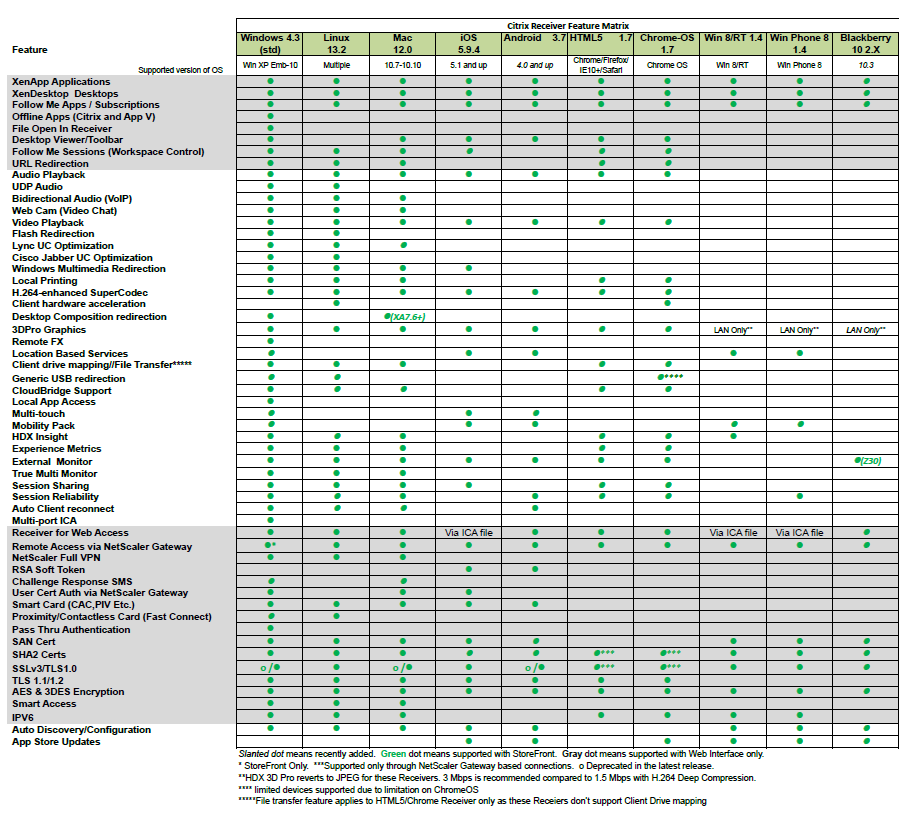The width and height of the screenshot is (911, 815).
Task: Select the Citrix Receiver Feature Matrix title
Action: tap(569, 26)
